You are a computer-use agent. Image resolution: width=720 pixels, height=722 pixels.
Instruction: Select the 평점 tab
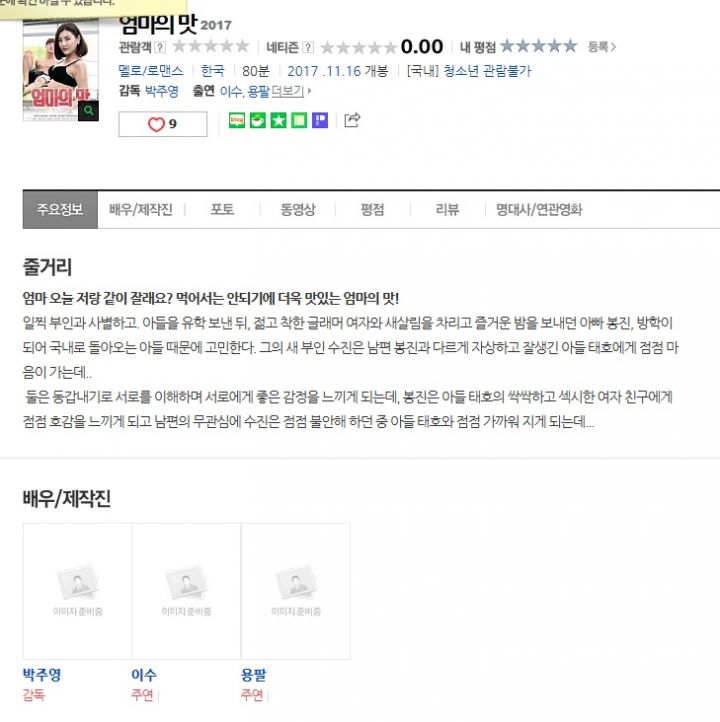372,210
